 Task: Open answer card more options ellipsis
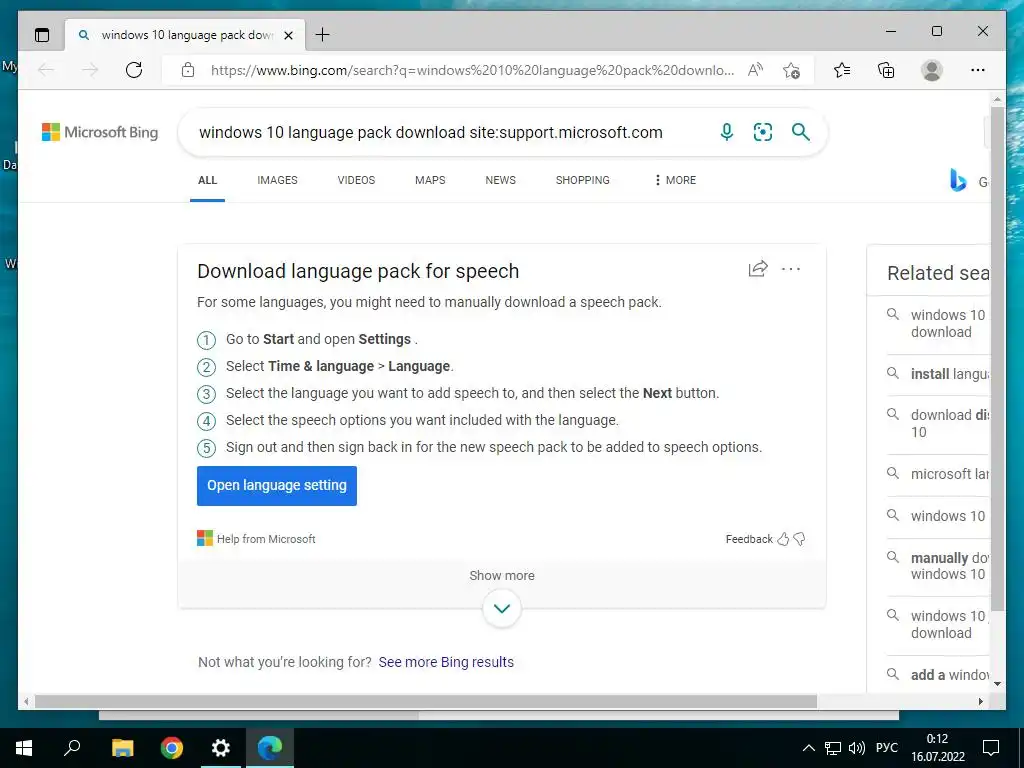click(x=791, y=268)
